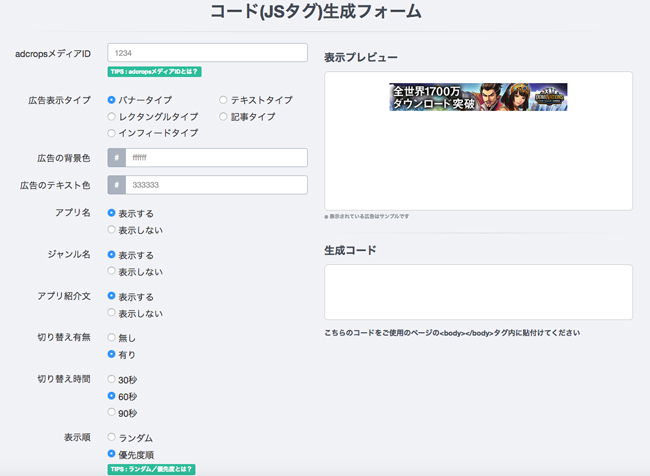
Task: Click the 広告表示タイプ label
Action: [x=59, y=100]
